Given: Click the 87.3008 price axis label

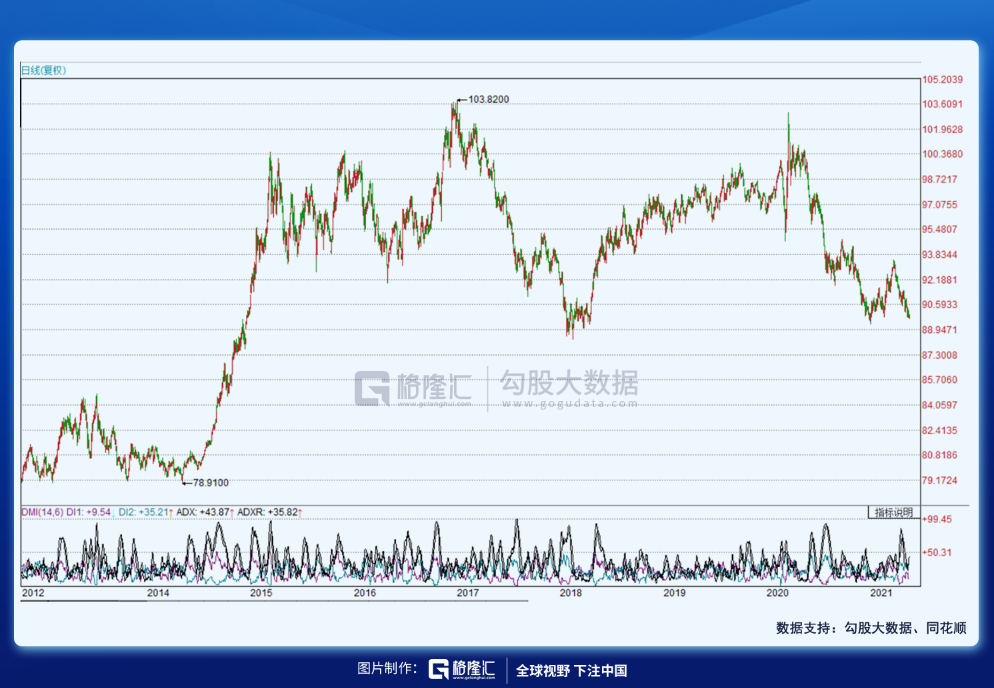Looking at the screenshot, I should (939, 355).
